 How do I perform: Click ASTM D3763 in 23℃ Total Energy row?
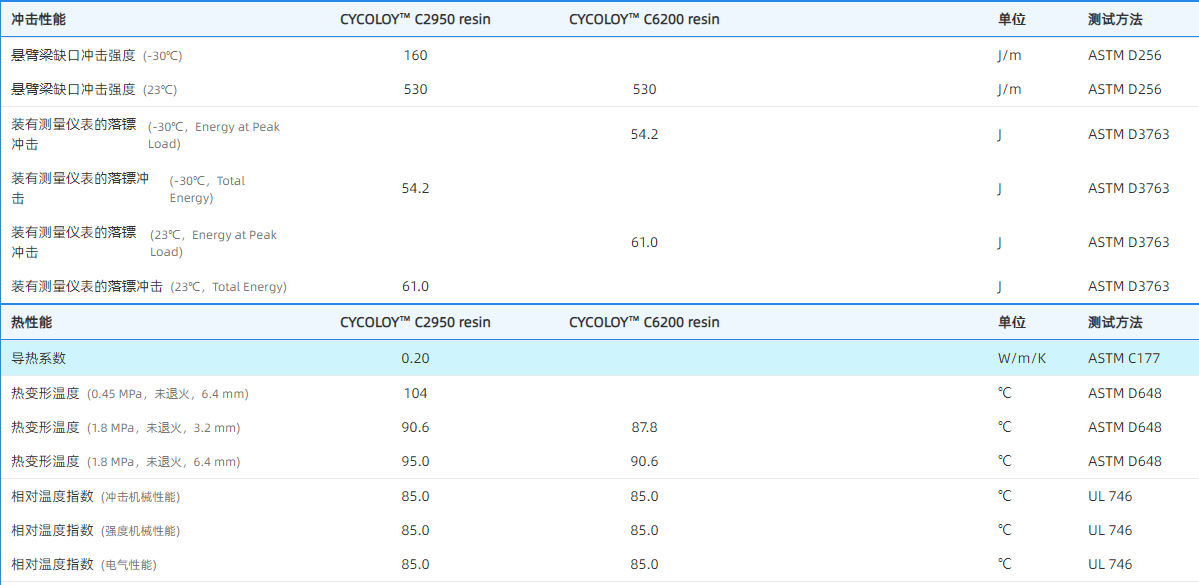pos(1129,287)
